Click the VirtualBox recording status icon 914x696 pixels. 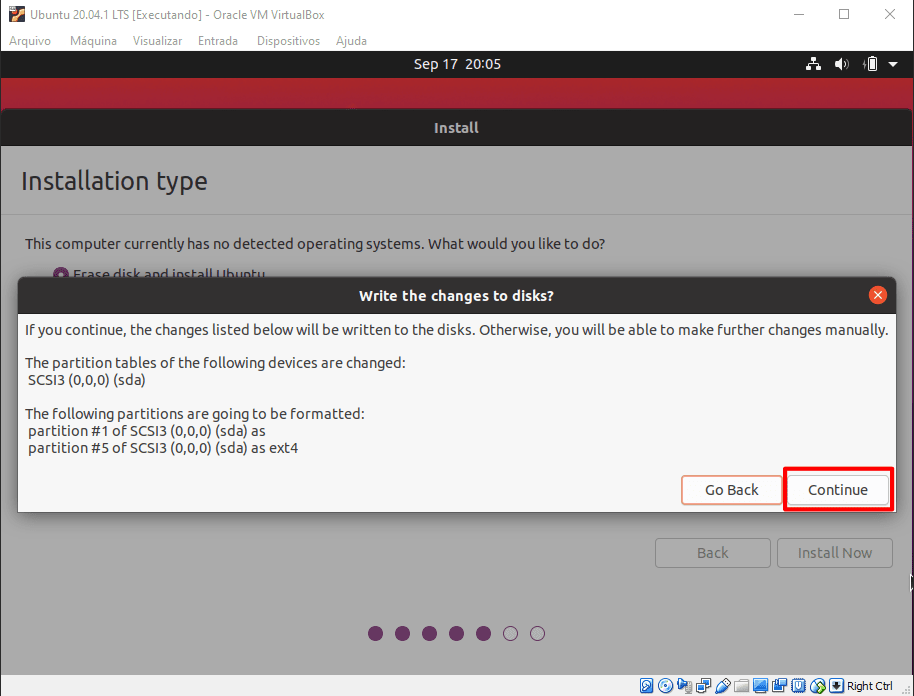tap(779, 686)
